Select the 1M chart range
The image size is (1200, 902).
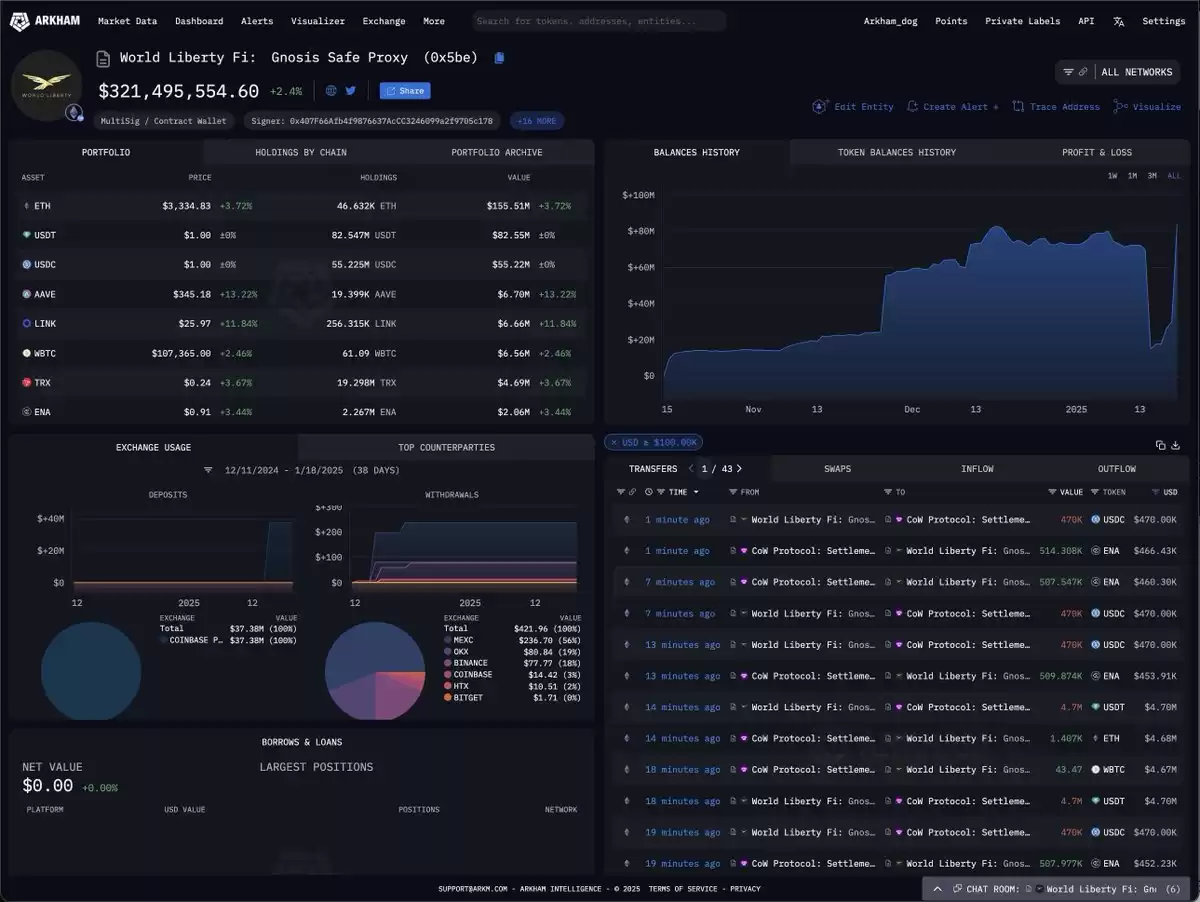1132,176
